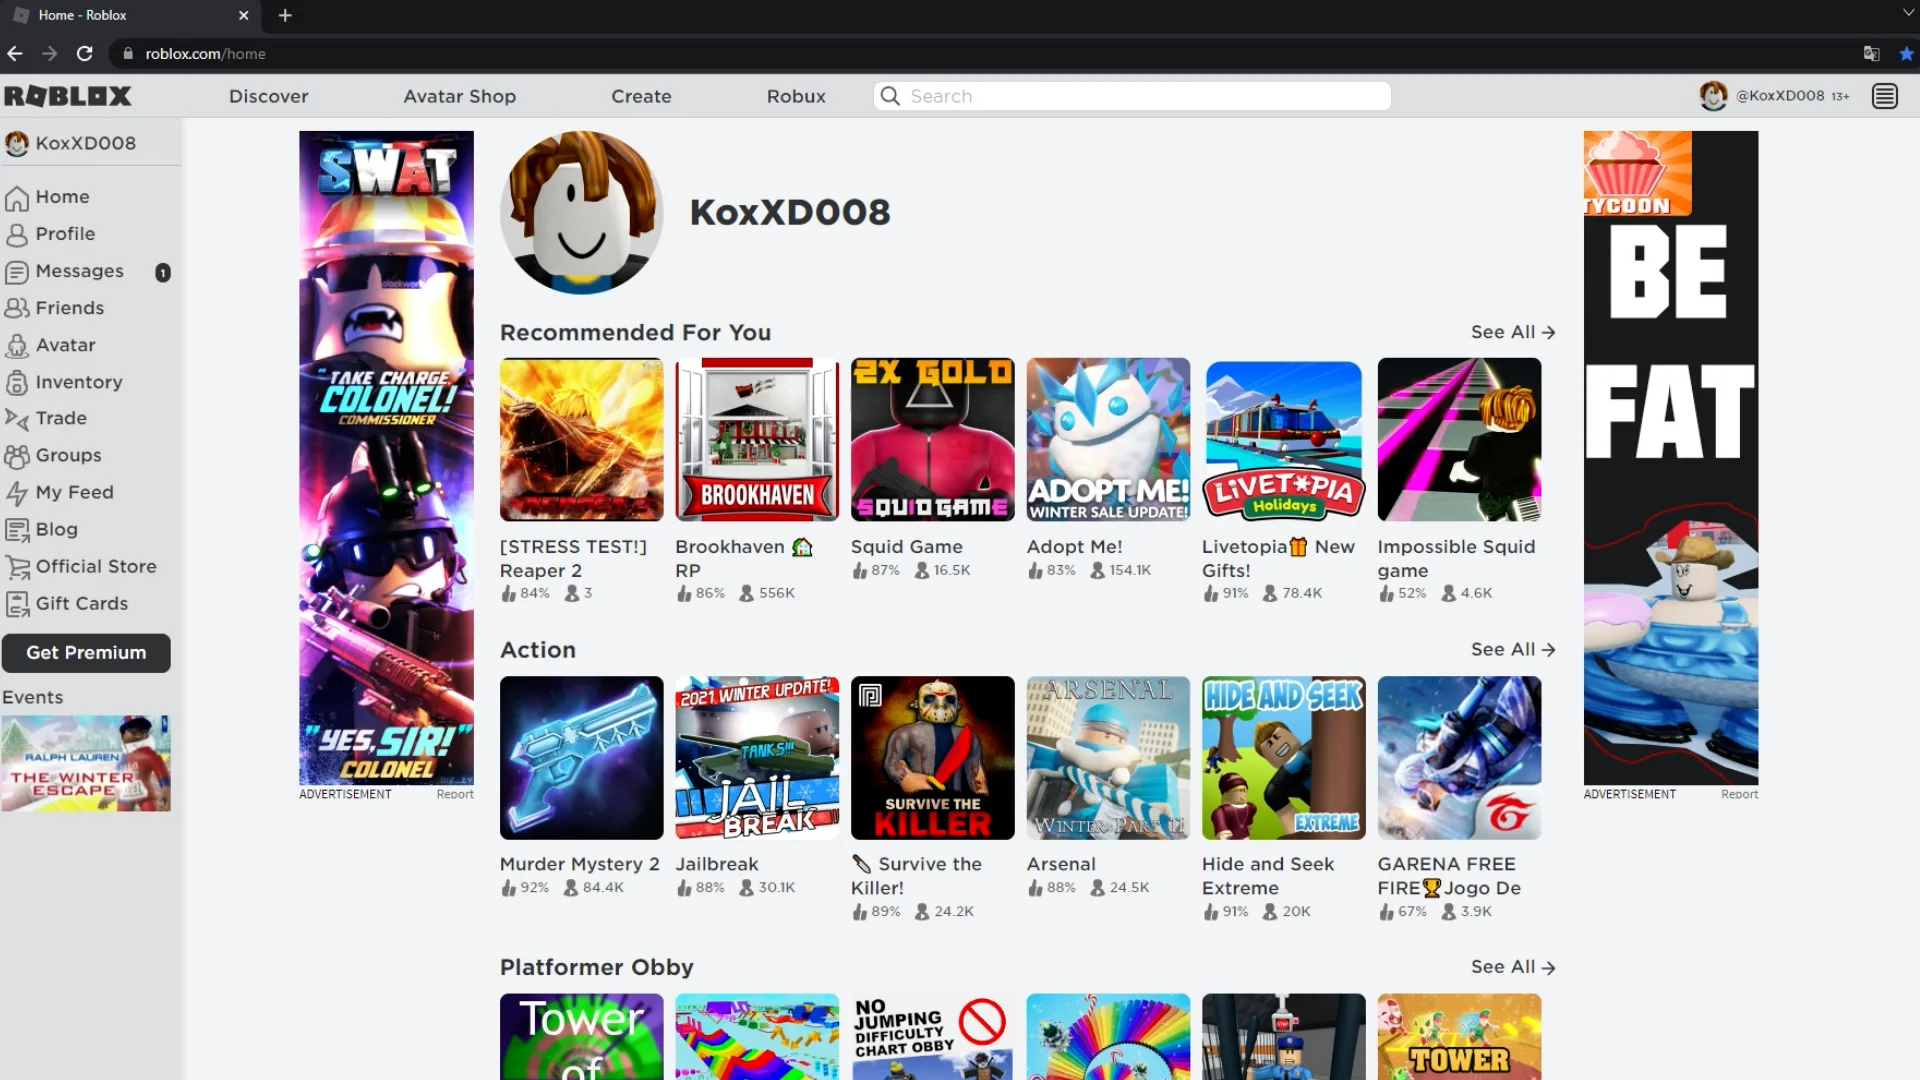The image size is (1920, 1080).
Task: Click the header avatar icon for KoxXD008
Action: pos(1713,96)
